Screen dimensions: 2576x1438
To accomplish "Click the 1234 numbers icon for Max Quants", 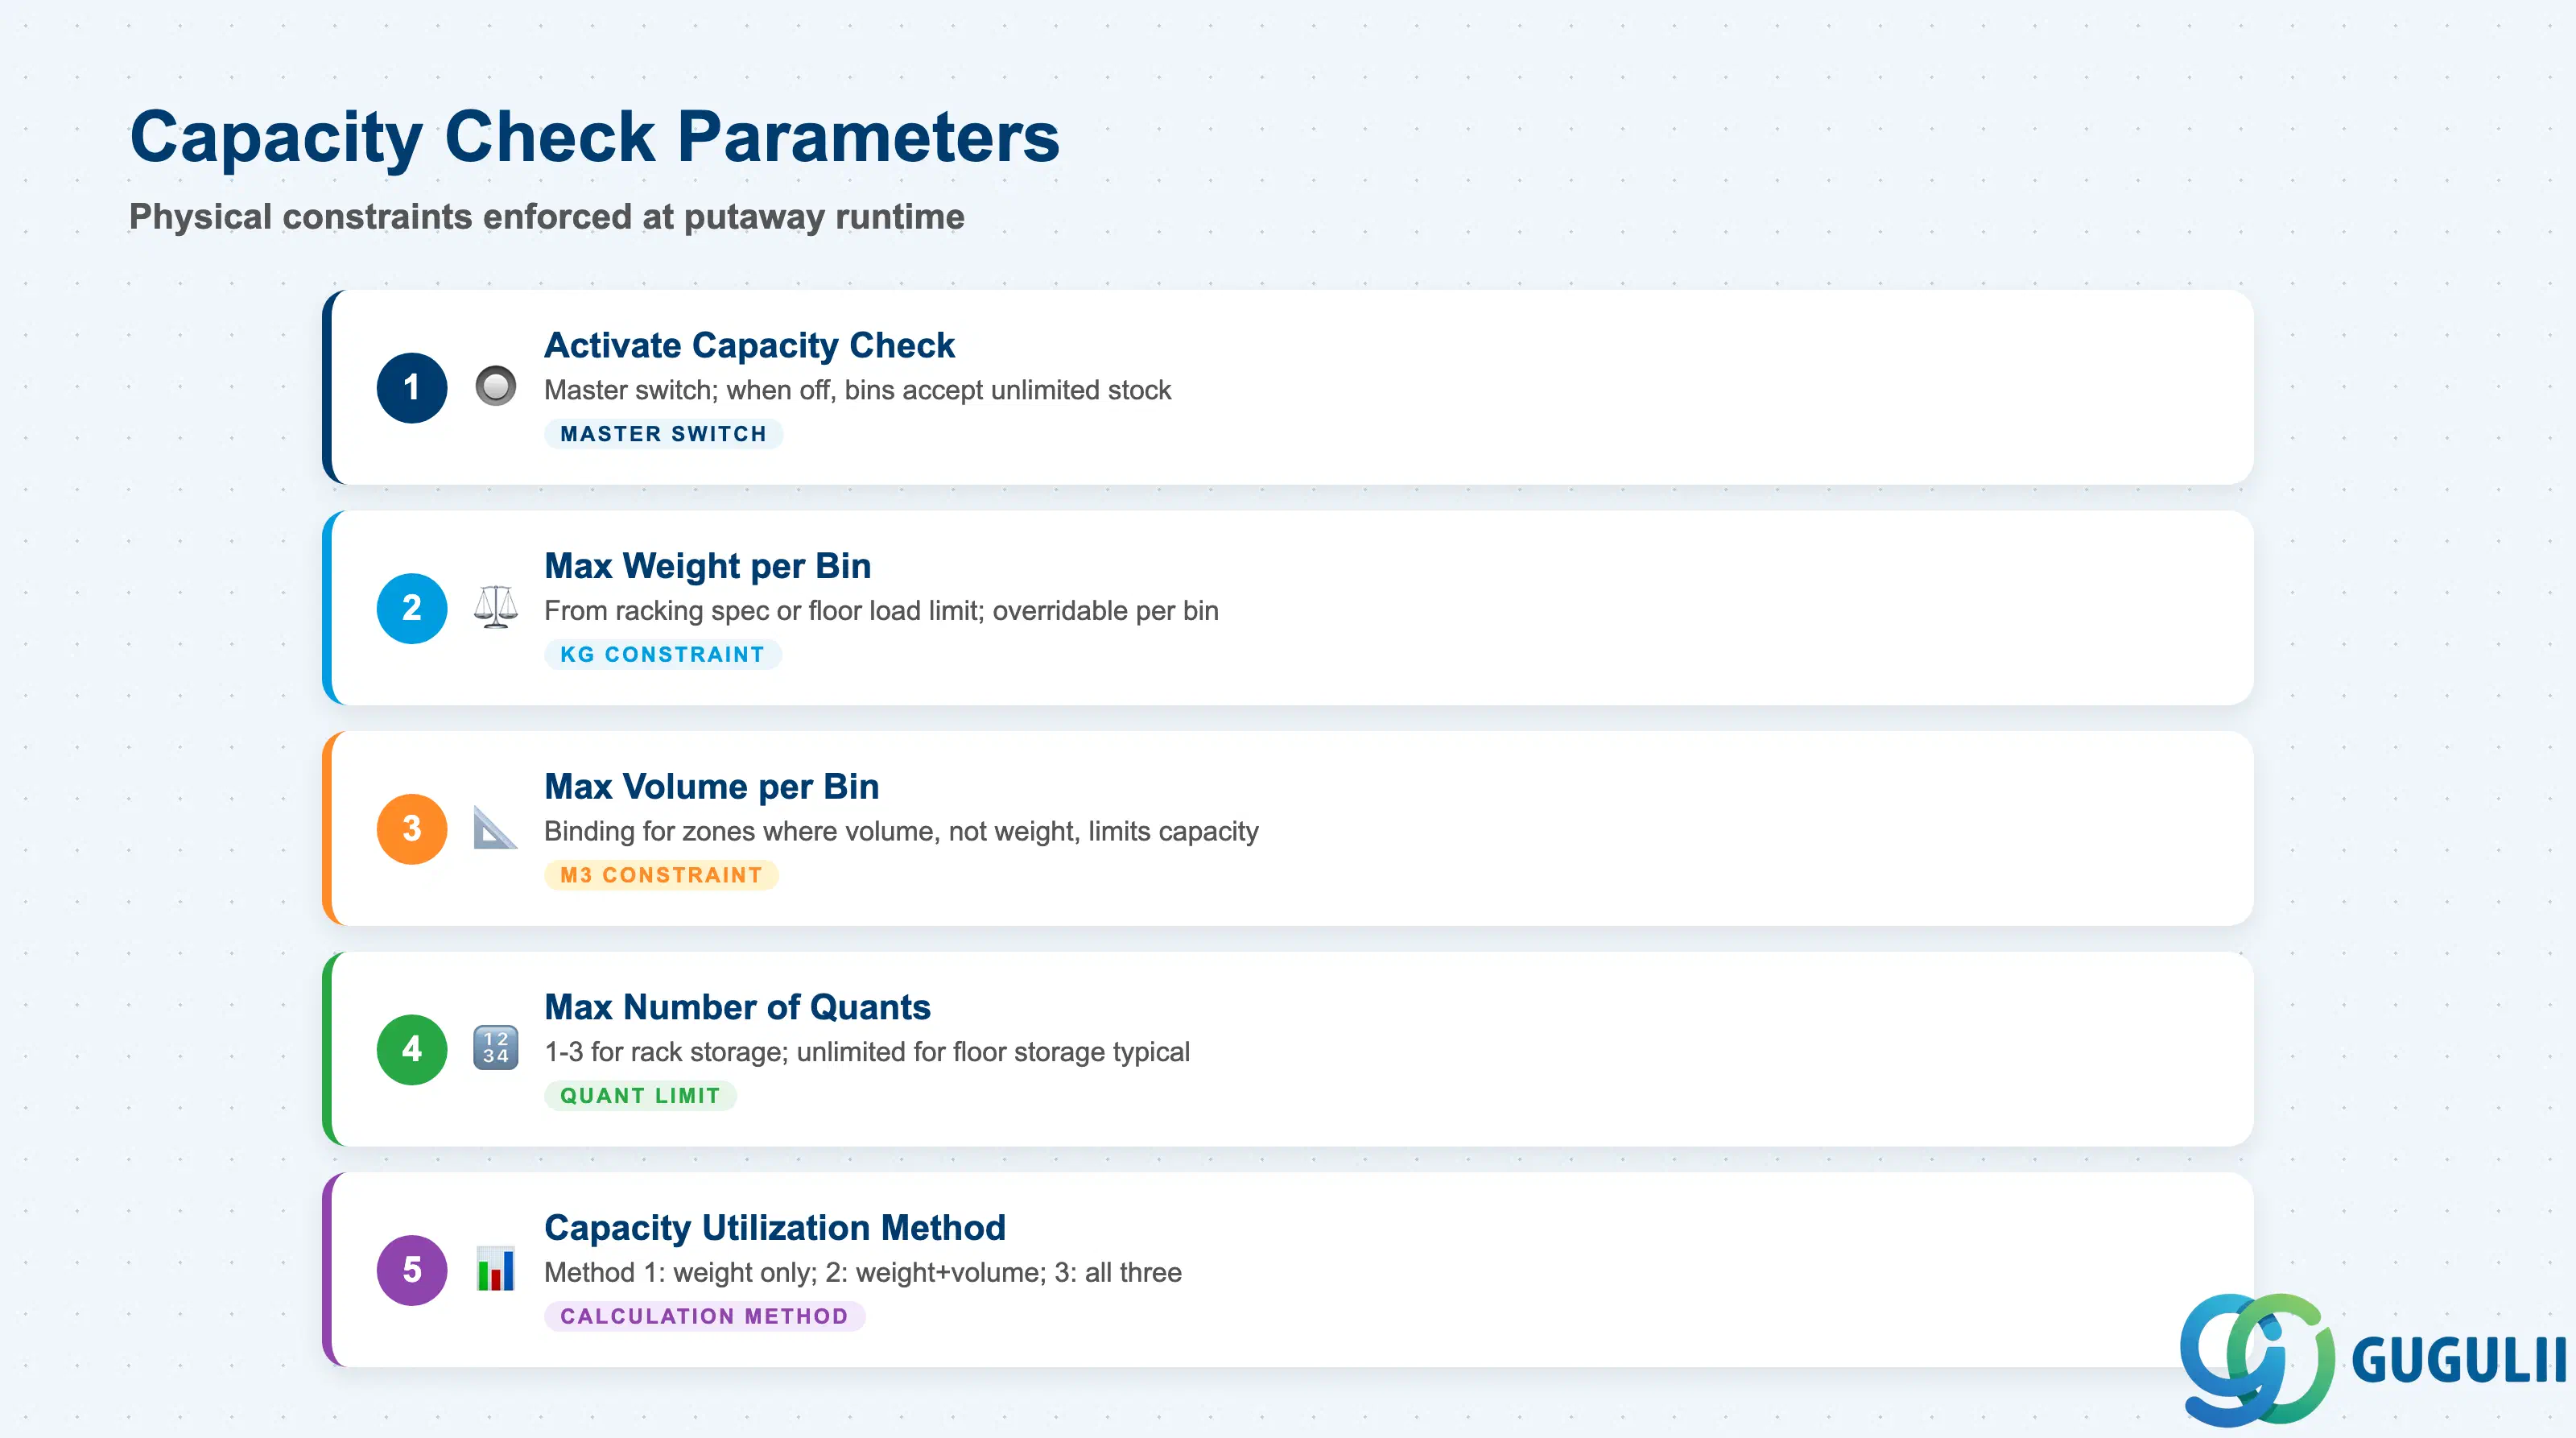I will (495, 1048).
